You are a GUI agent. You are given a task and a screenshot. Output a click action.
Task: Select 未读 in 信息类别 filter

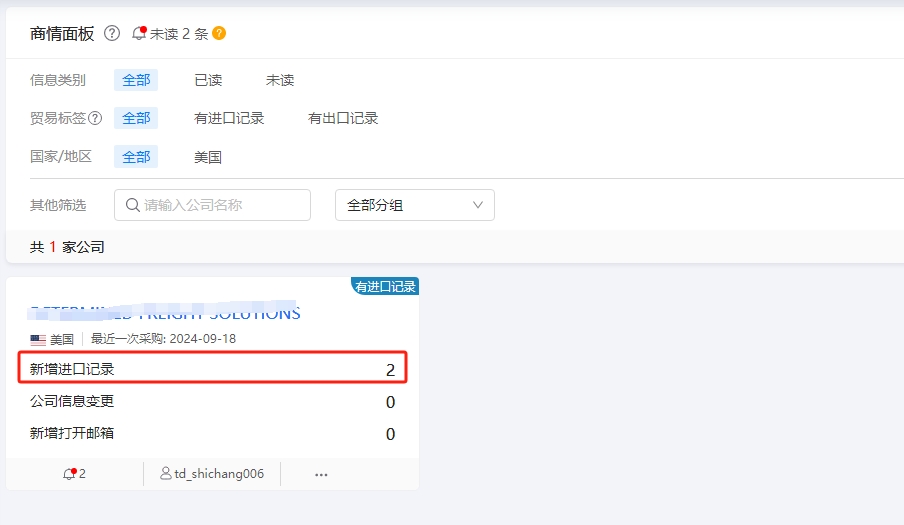tap(280, 80)
